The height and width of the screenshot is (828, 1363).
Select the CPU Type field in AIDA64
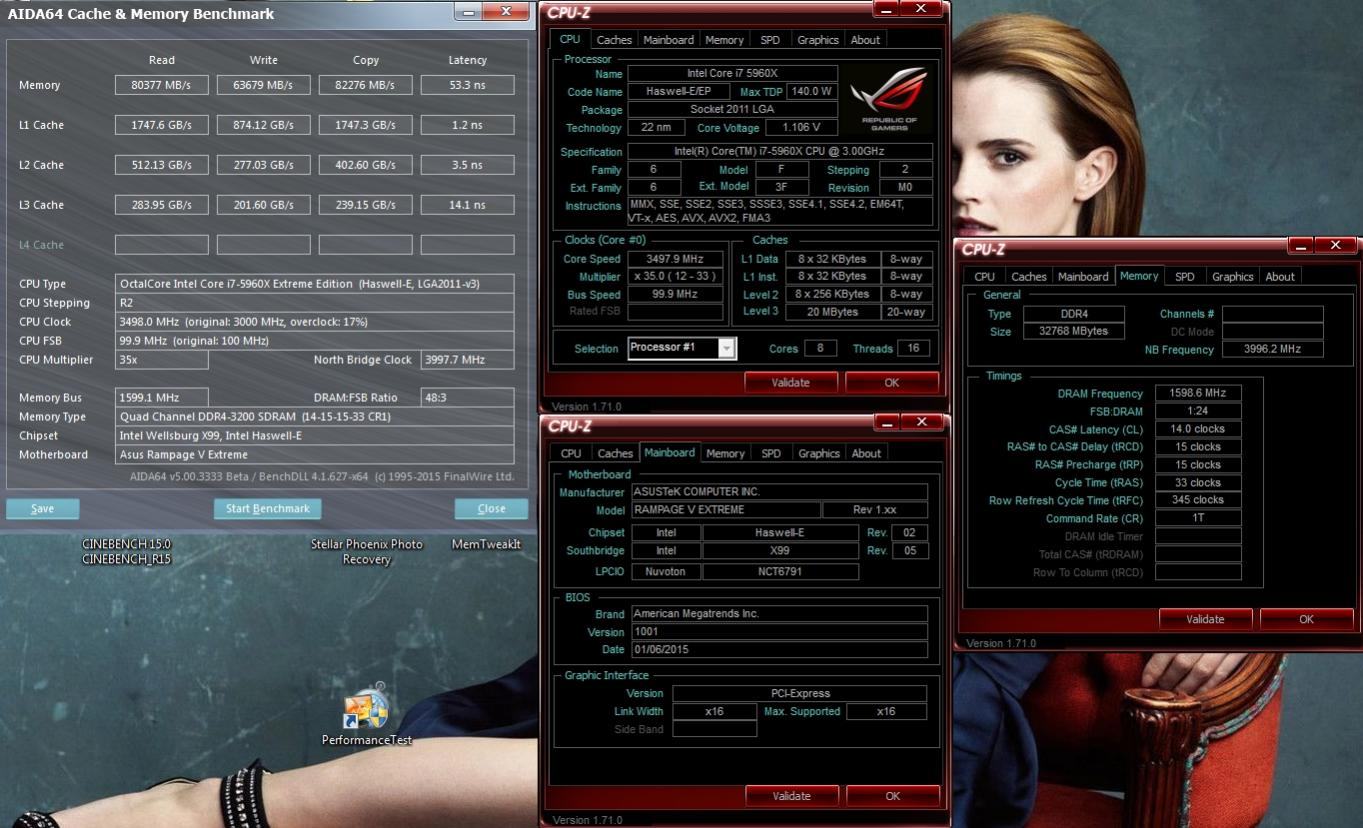coord(315,284)
